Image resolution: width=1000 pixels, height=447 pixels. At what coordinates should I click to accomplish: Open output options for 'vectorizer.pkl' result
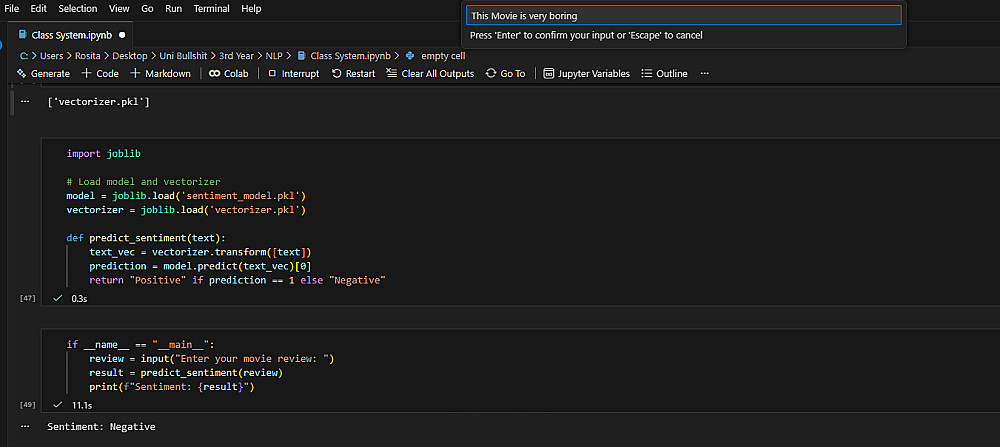[25, 101]
